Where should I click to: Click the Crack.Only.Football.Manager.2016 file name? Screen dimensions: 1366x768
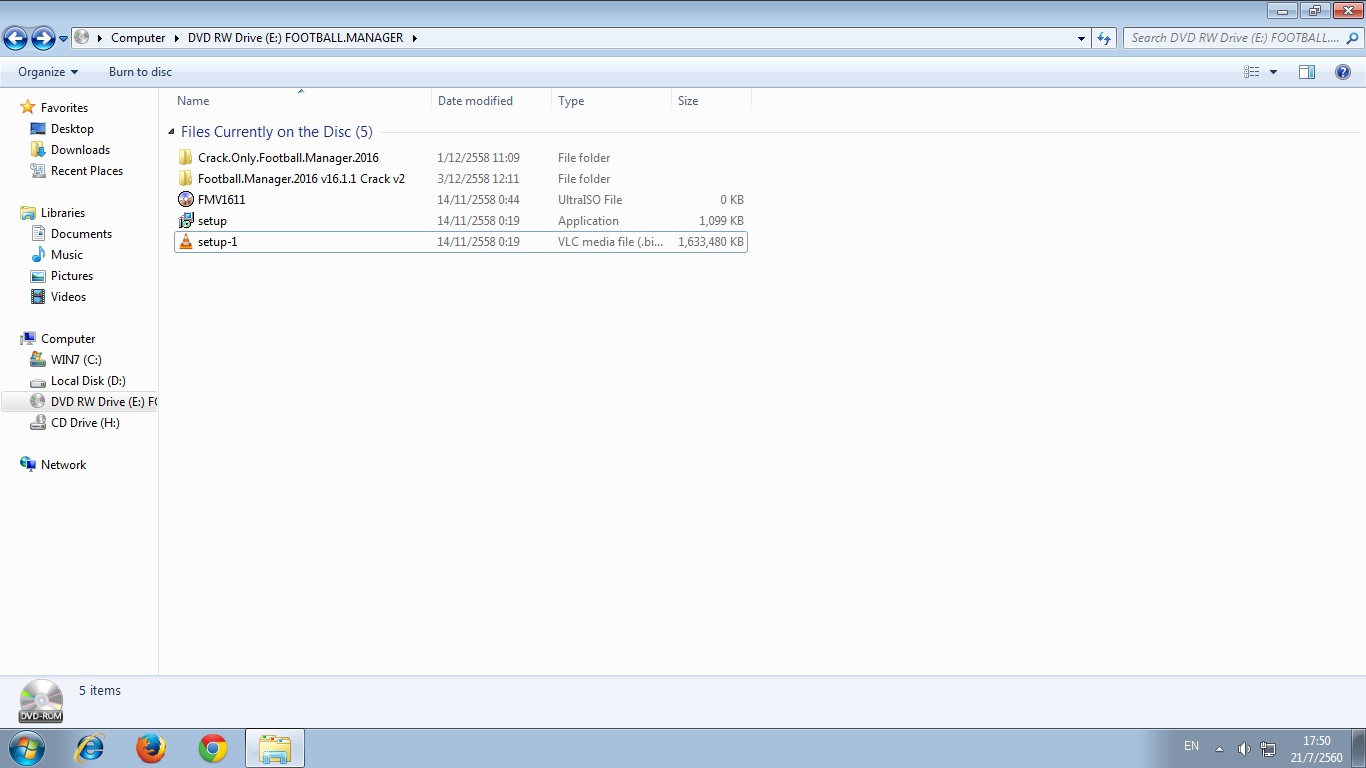pos(288,158)
